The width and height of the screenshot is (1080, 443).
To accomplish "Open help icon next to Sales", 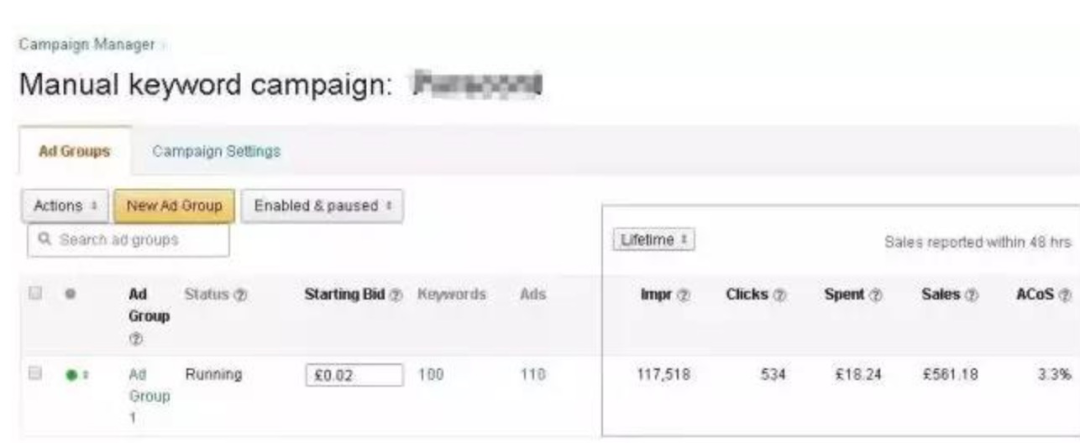I will (x=969, y=294).
